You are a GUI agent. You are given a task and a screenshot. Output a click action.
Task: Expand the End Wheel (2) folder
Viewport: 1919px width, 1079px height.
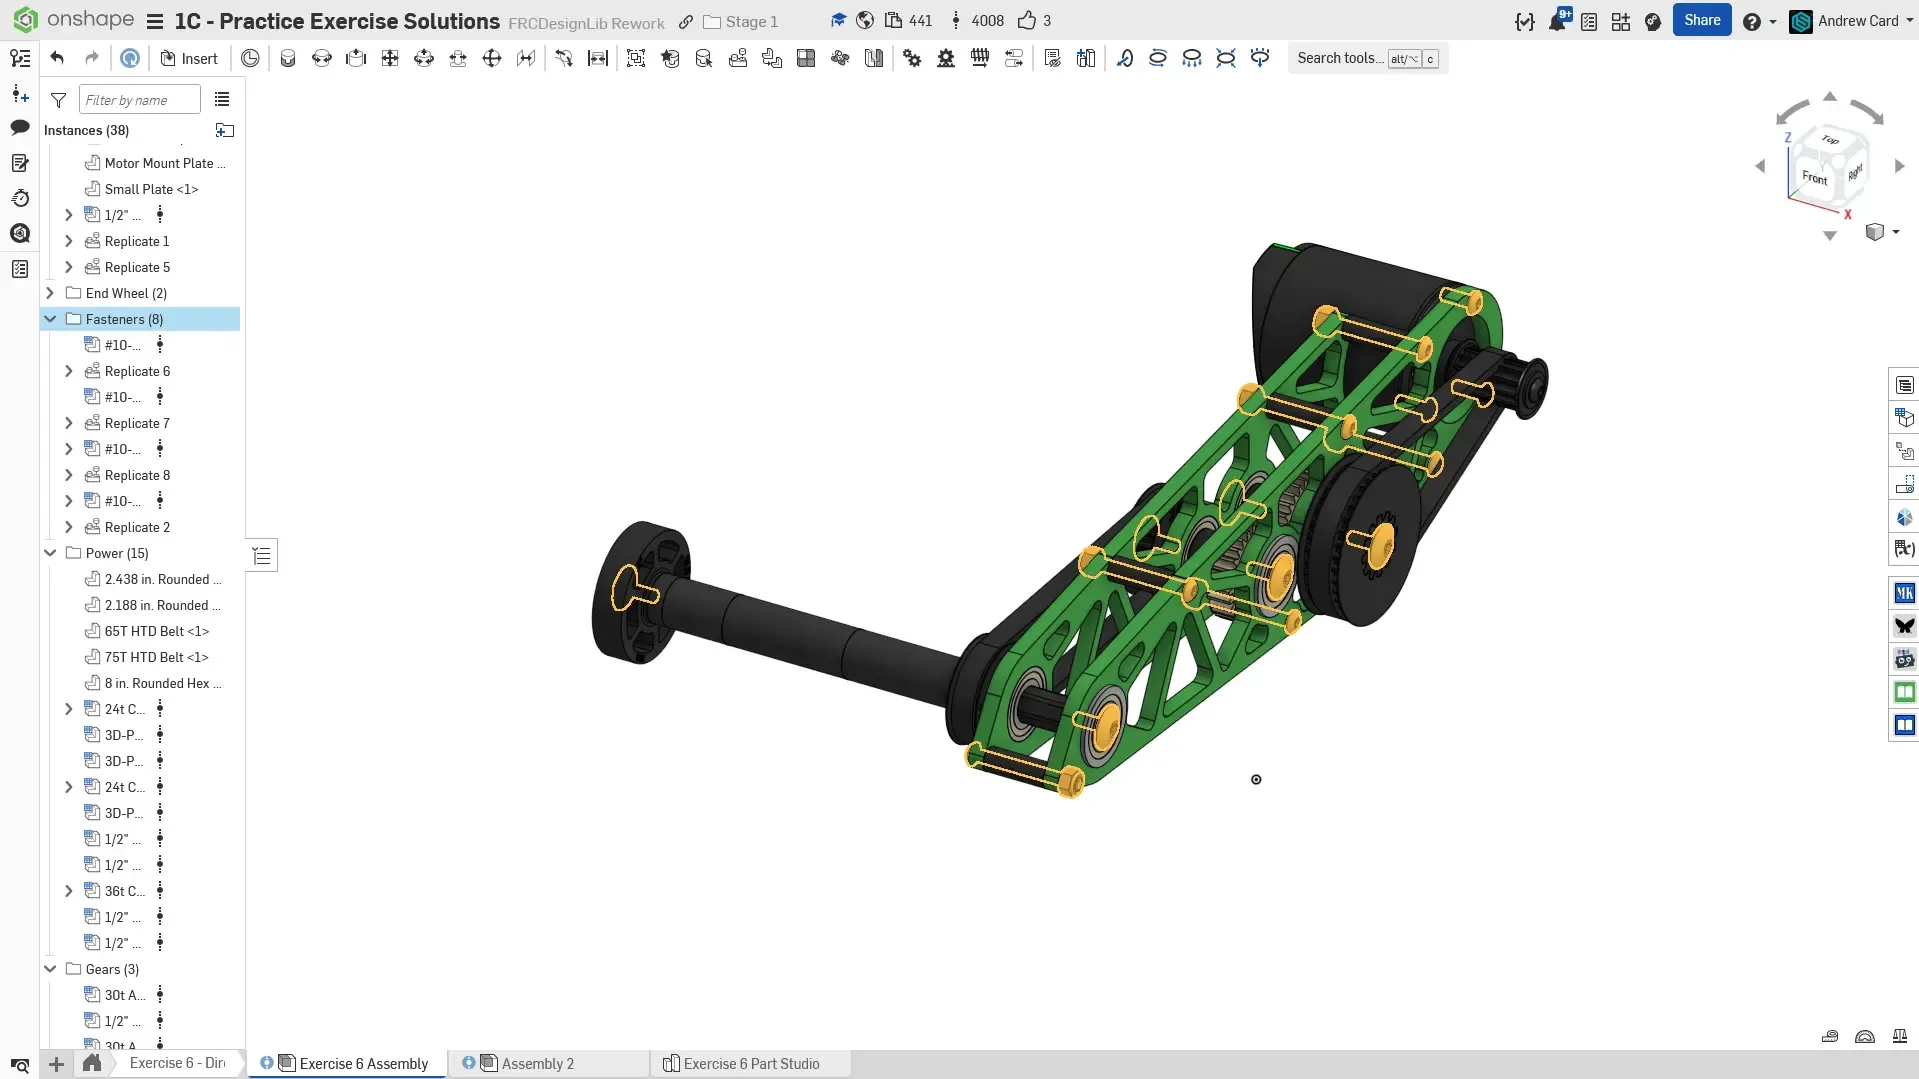click(x=50, y=293)
